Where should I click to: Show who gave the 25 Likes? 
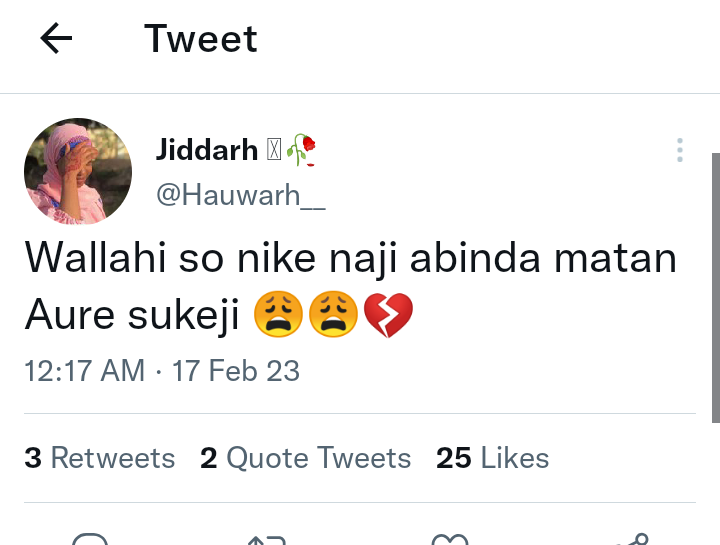[x=493, y=458]
